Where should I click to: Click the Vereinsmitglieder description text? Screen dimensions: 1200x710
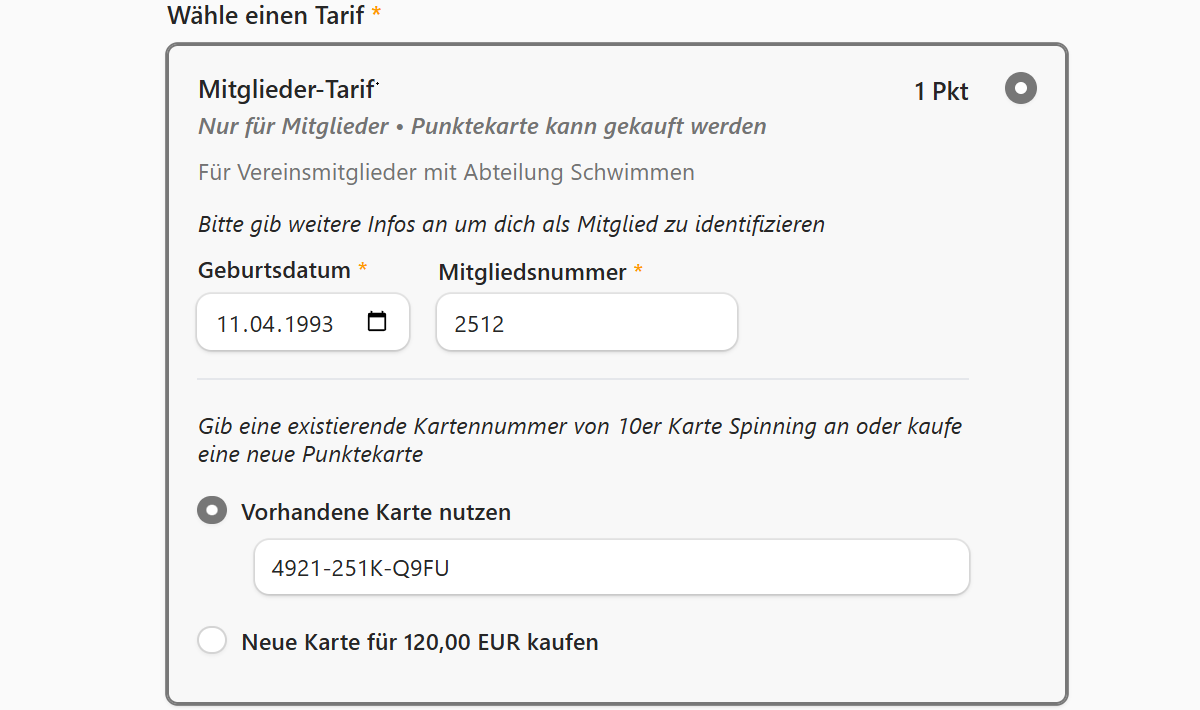445,172
